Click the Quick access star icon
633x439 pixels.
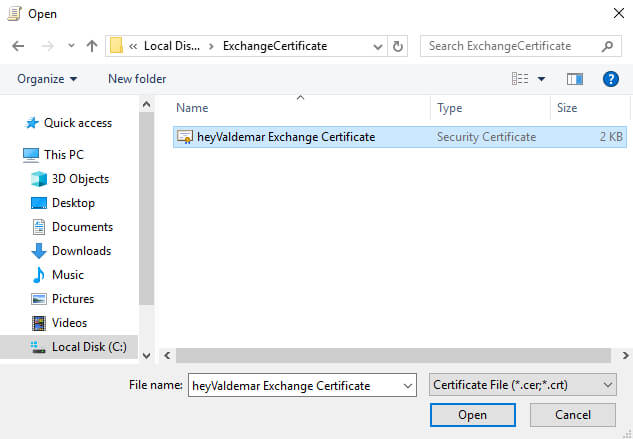point(32,123)
